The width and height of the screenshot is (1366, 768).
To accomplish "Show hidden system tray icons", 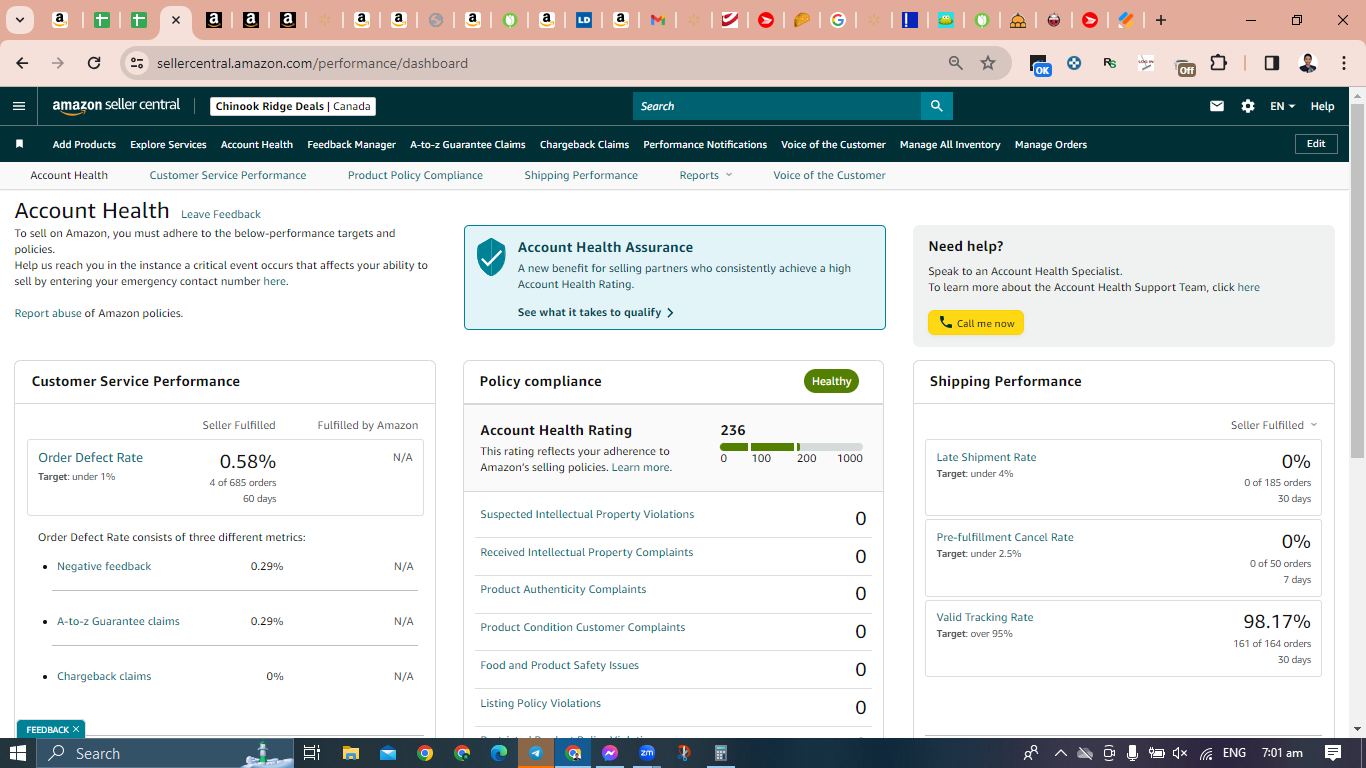I will coord(1060,753).
